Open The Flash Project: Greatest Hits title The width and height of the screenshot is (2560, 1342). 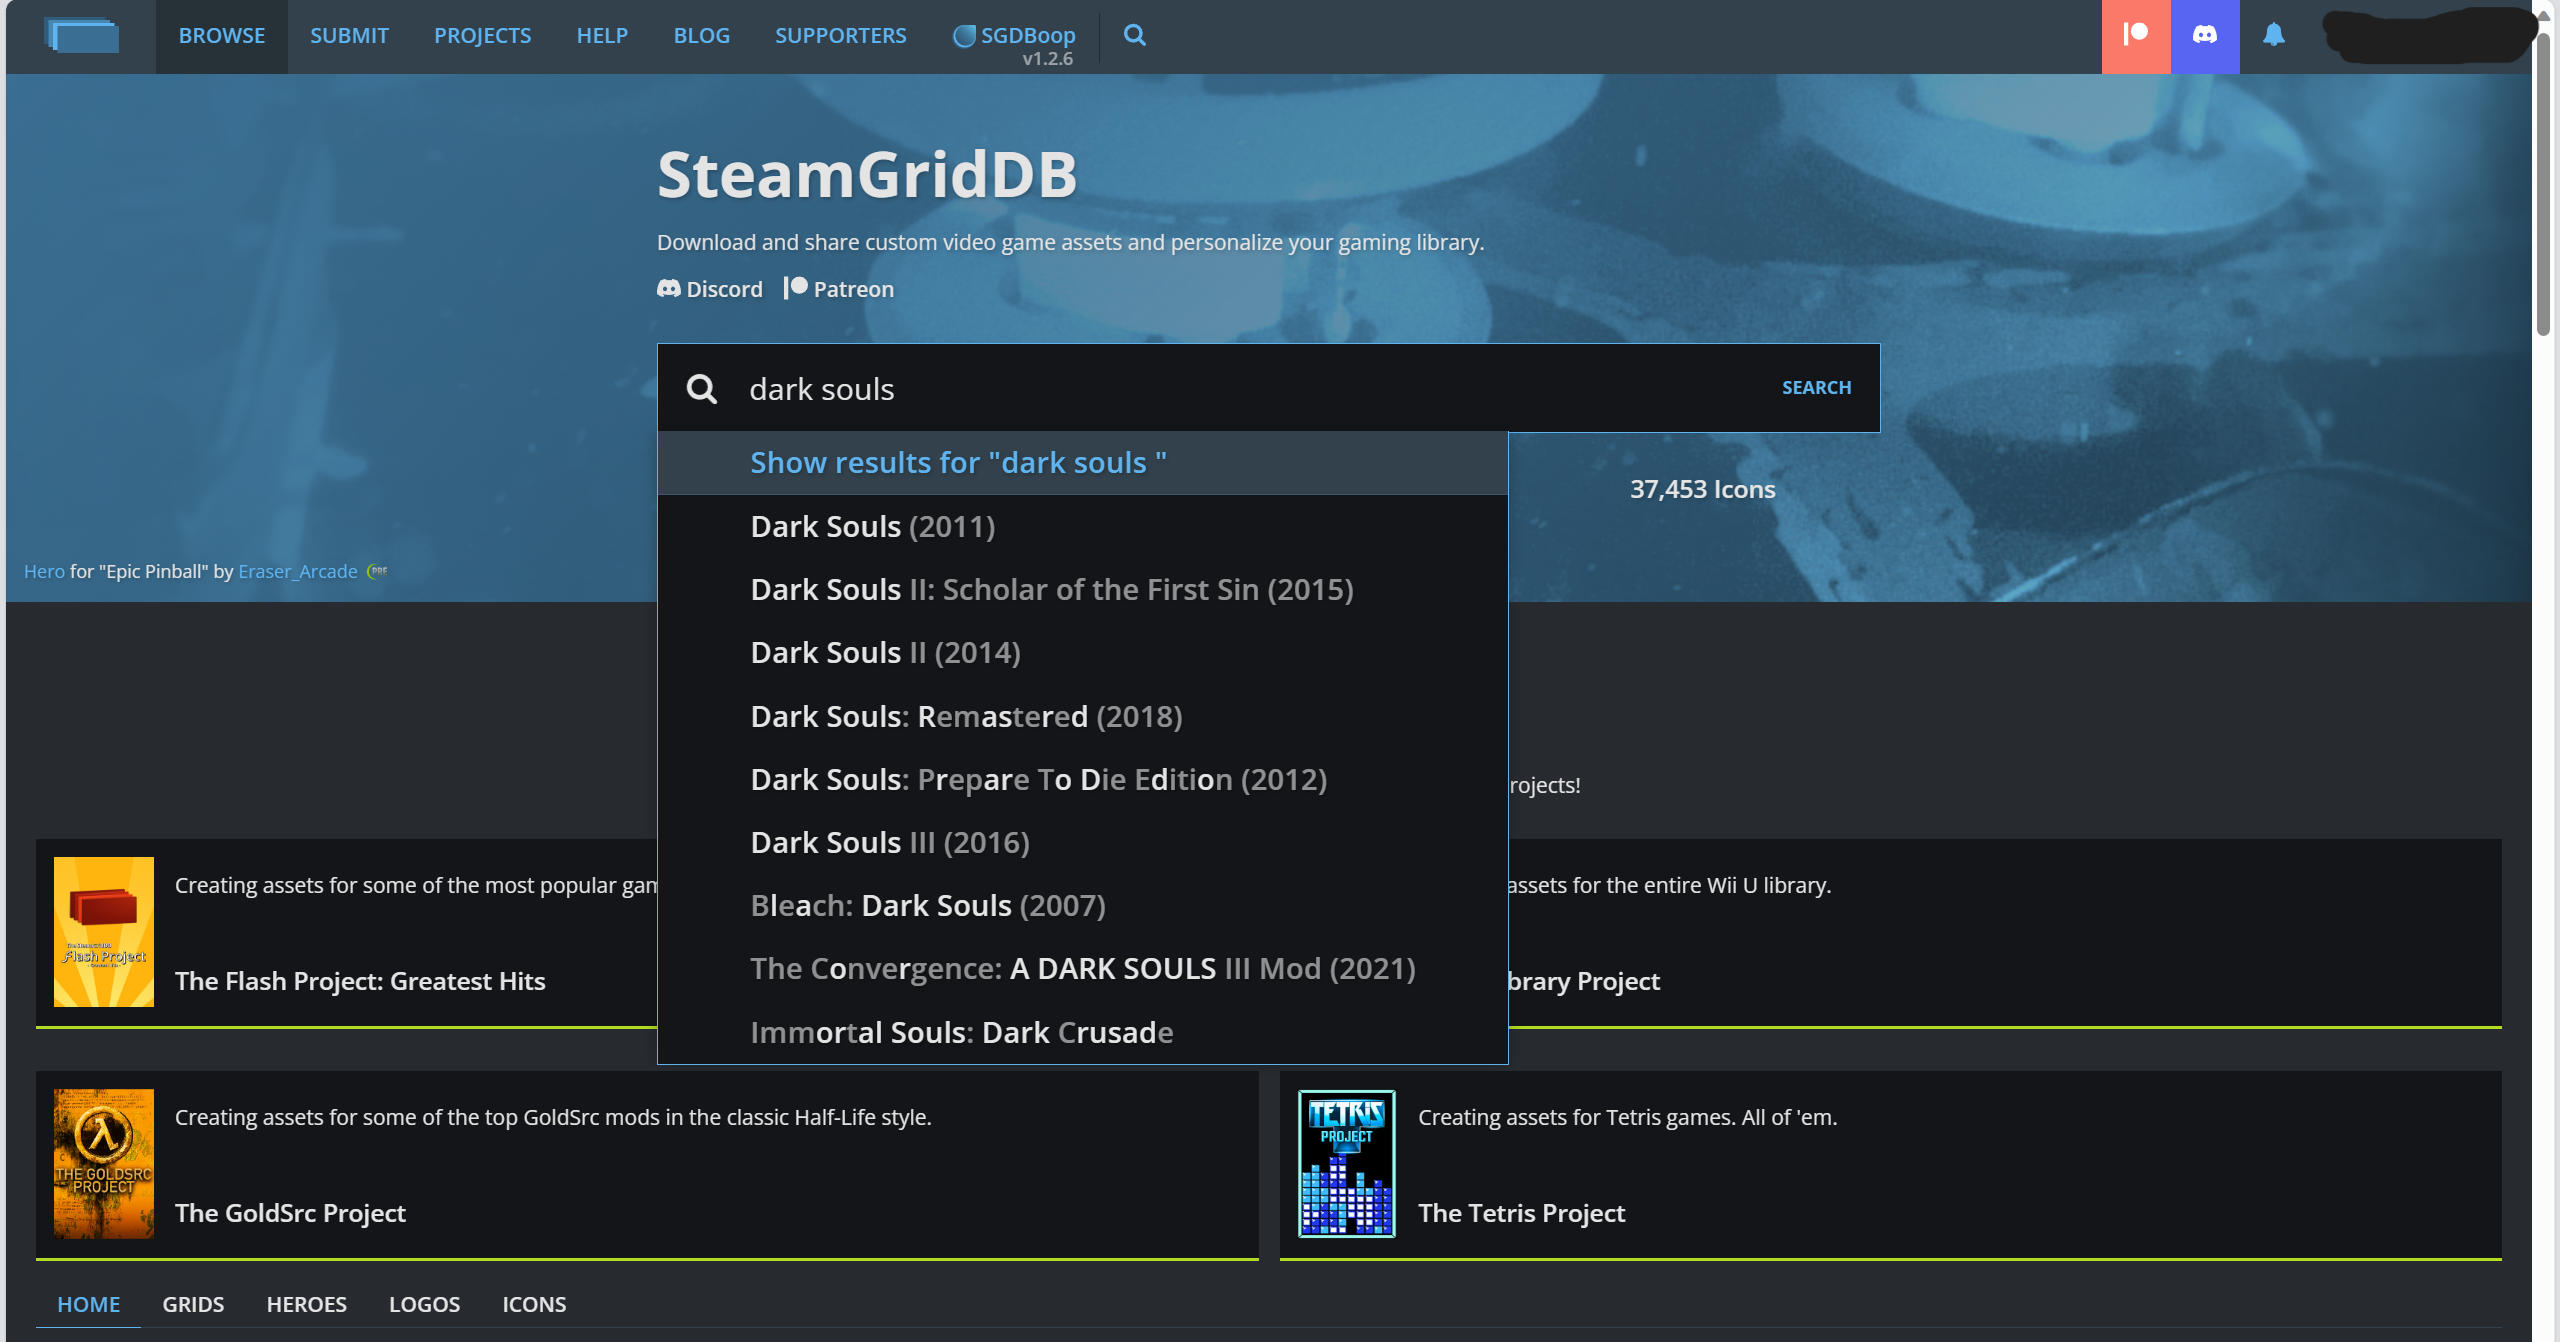click(360, 981)
